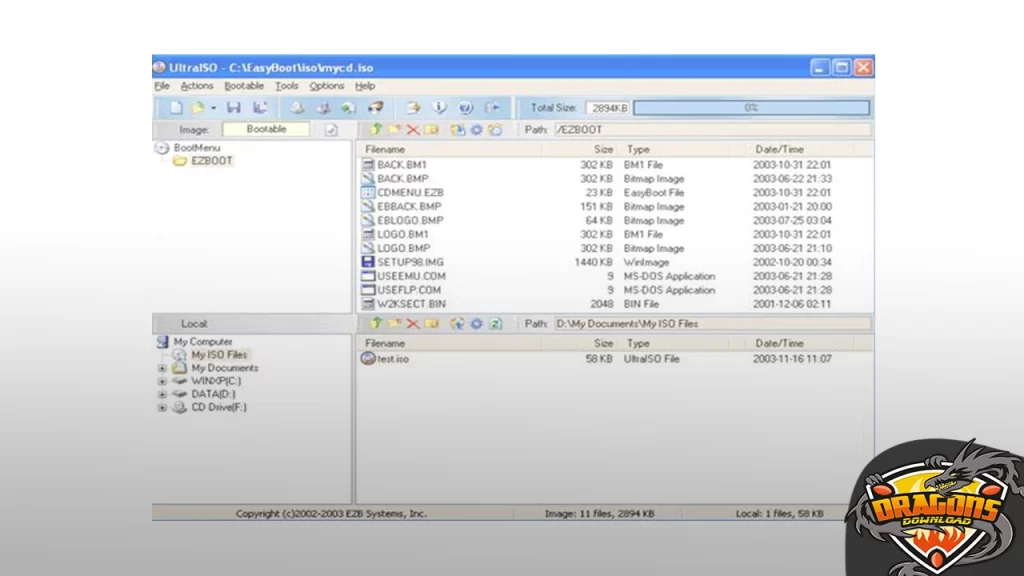Screen dimensions: 1024x576
Task: Save the current ISO image
Action: click(236, 107)
